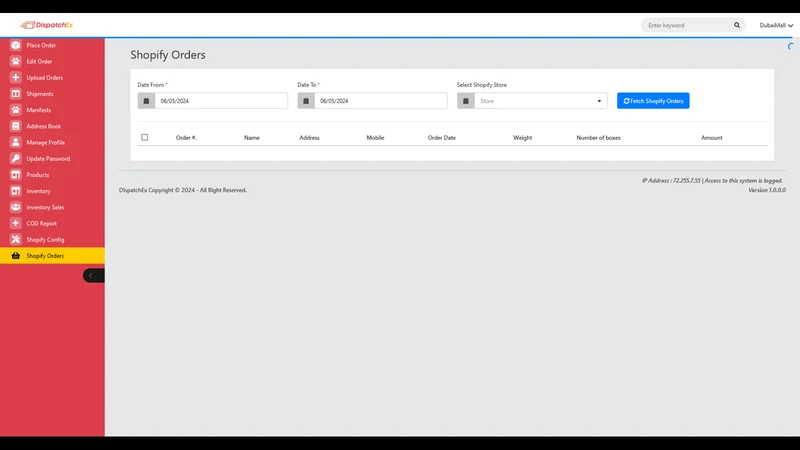This screenshot has width=800, height=450.
Task: Click the DispatchEx logo
Action: point(46,25)
